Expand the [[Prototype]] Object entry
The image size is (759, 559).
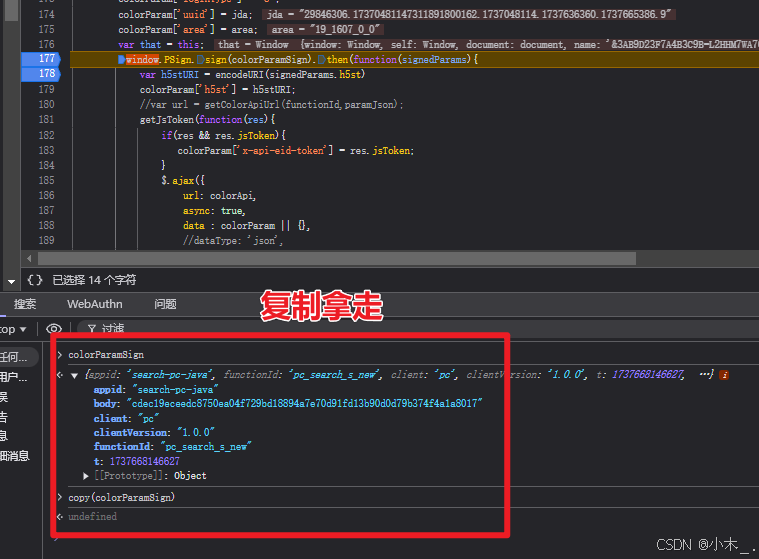[x=86, y=476]
